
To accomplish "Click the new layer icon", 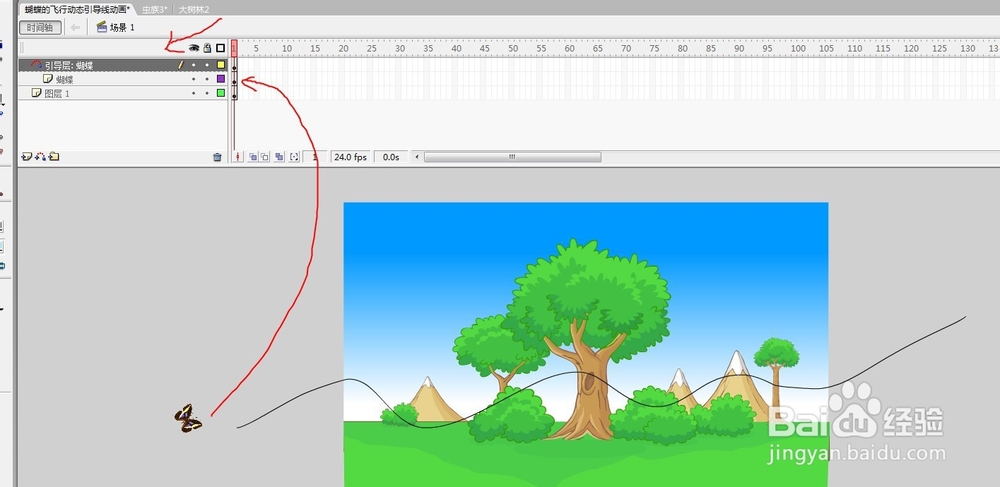I will (x=27, y=156).
